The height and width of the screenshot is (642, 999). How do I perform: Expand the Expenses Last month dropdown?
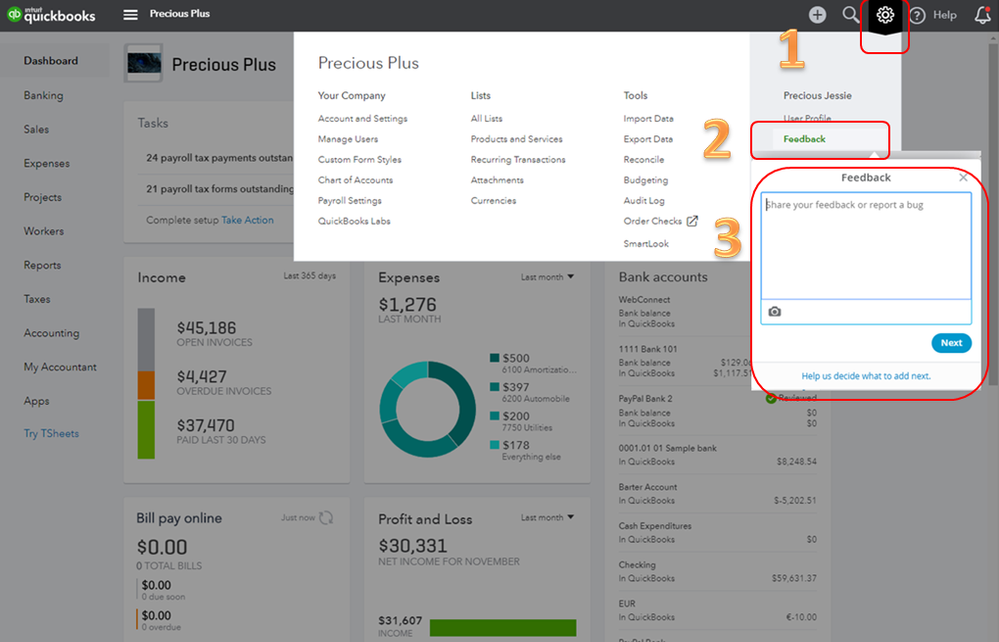547,277
